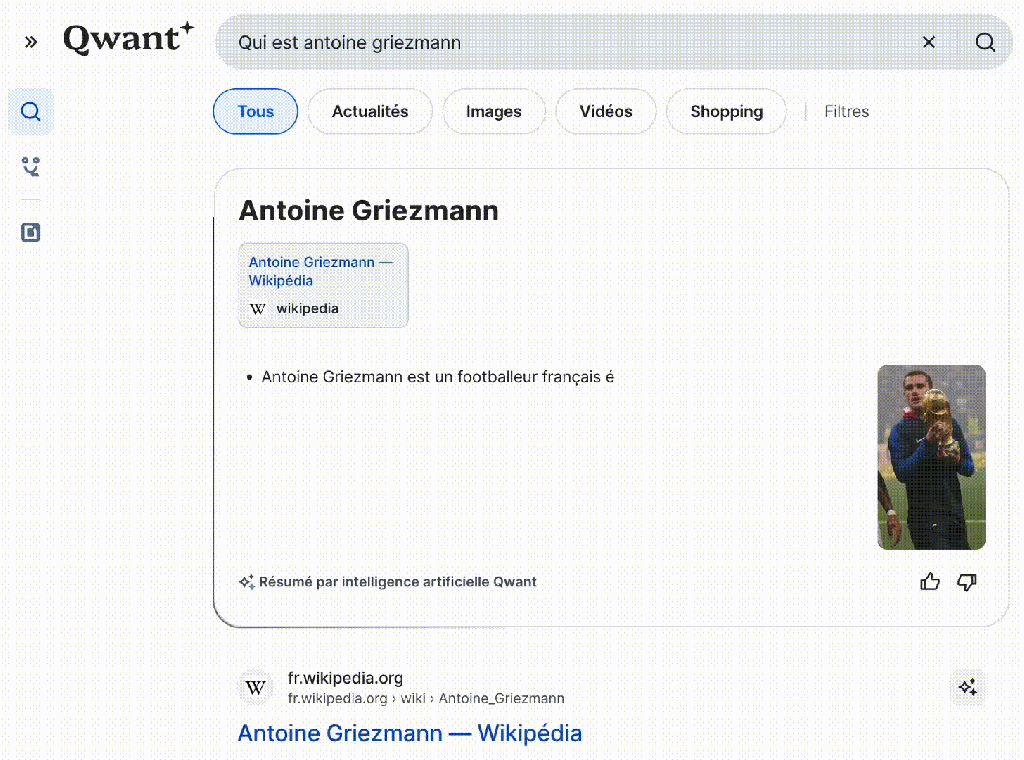Screen dimensions: 1024x760
Task: Open the Qwant Junior sidebar icon
Action: pos(31,166)
